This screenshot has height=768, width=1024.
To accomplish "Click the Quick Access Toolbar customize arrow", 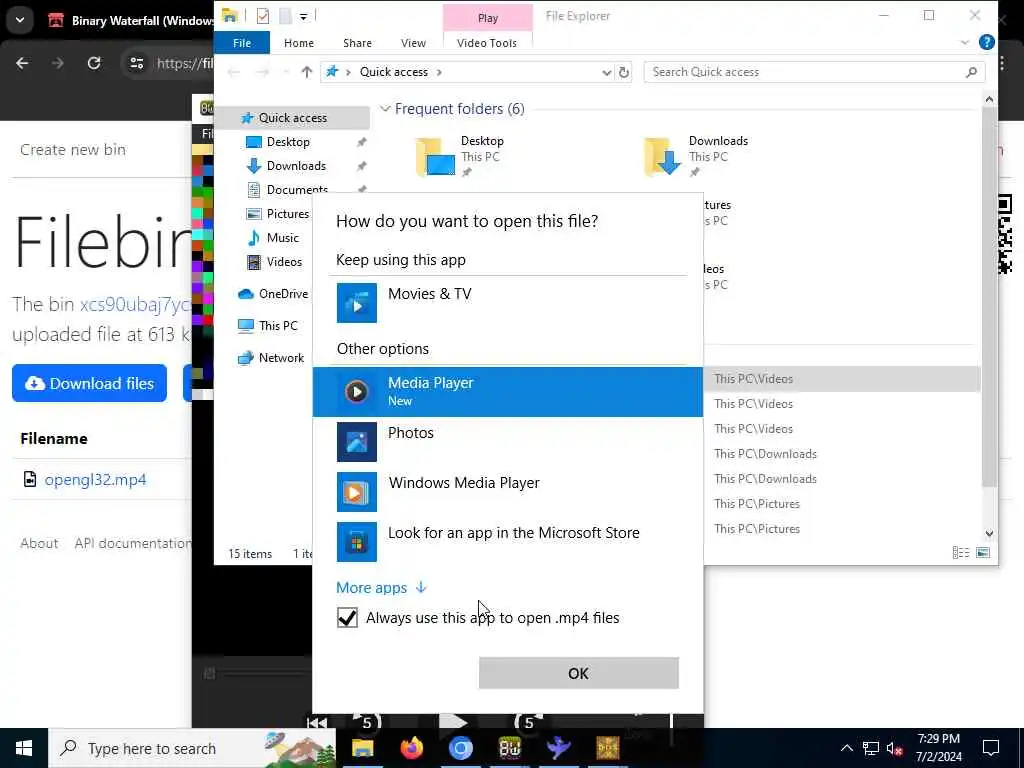I will (304, 16).
